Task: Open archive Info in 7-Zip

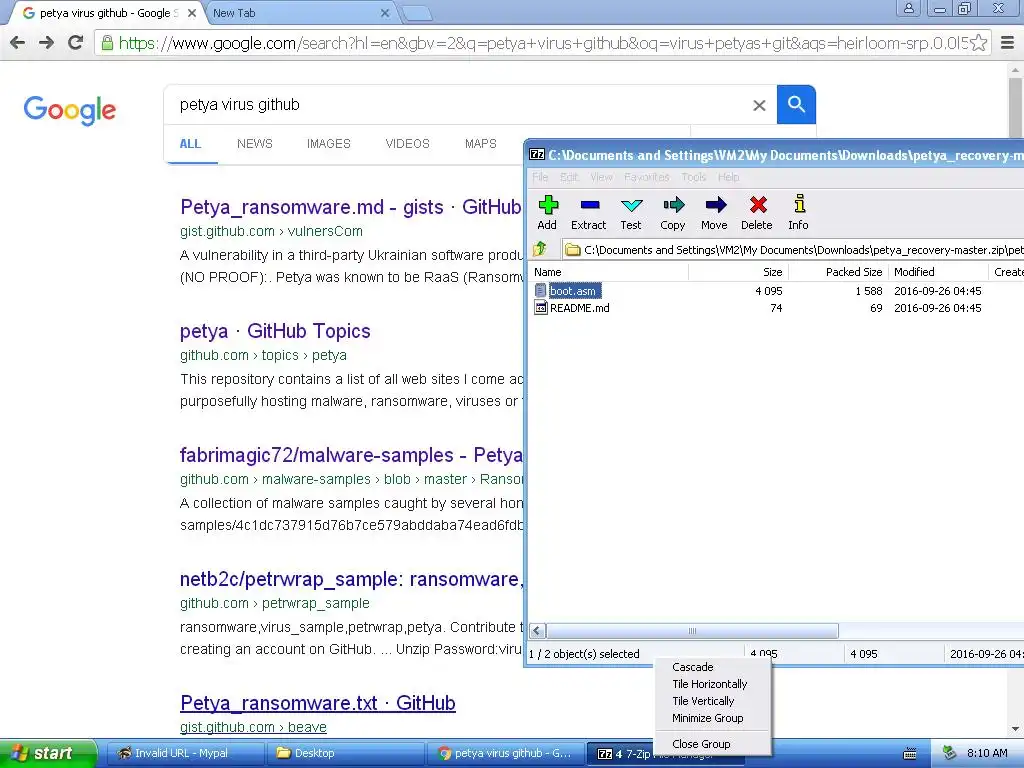Action: click(x=798, y=213)
